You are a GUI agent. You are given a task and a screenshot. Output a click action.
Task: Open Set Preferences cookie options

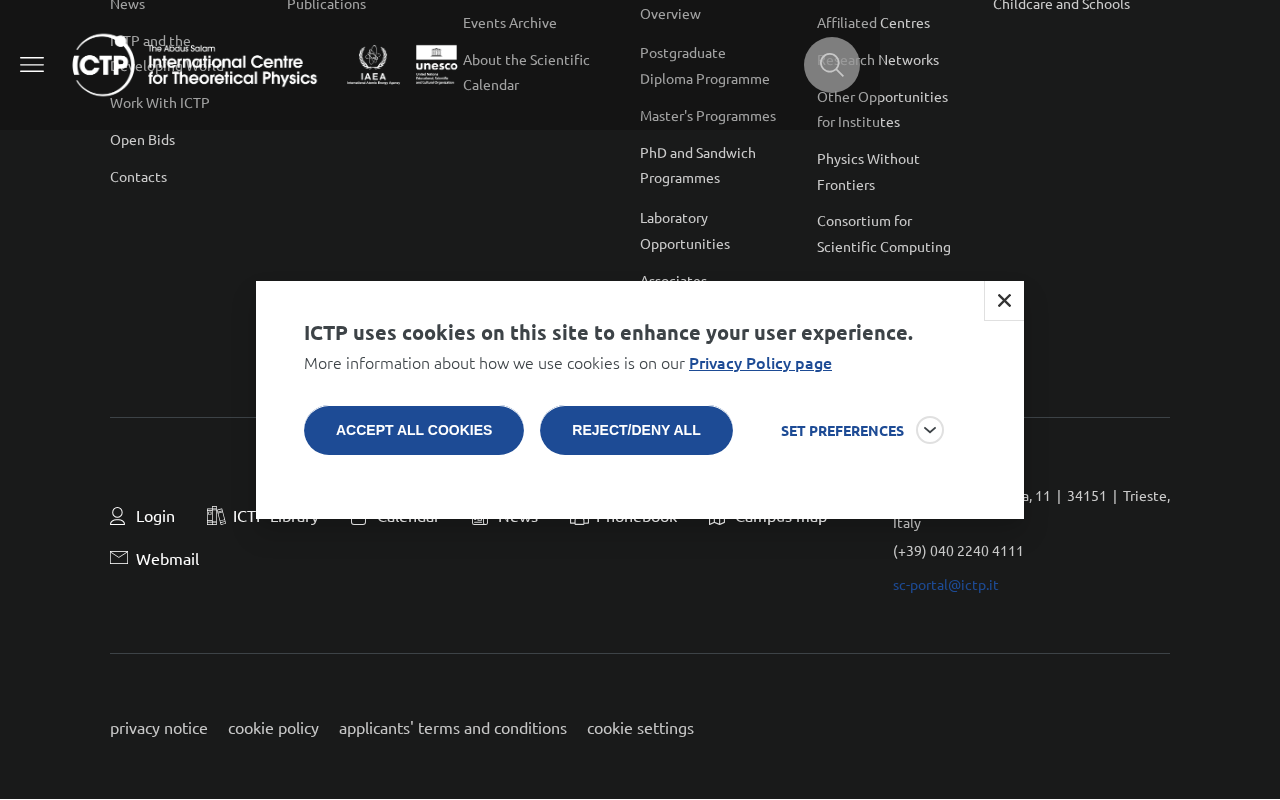pos(842,431)
